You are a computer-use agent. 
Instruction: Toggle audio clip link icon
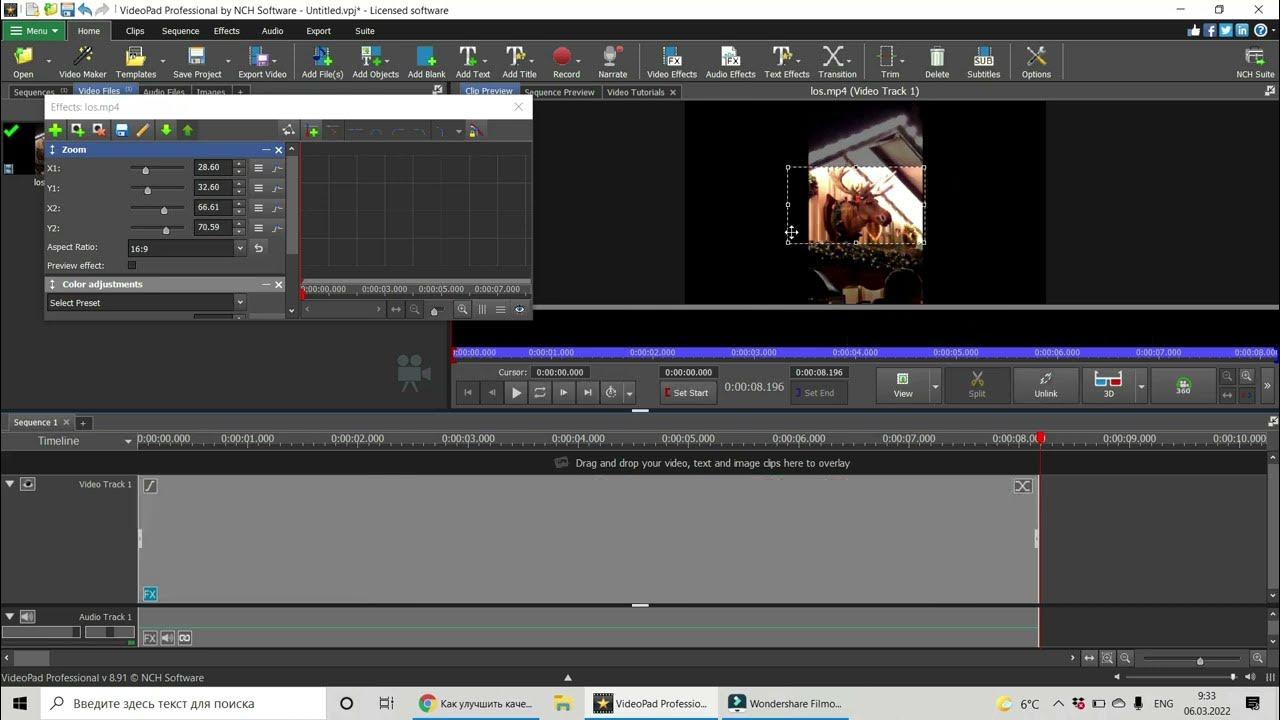tap(184, 638)
